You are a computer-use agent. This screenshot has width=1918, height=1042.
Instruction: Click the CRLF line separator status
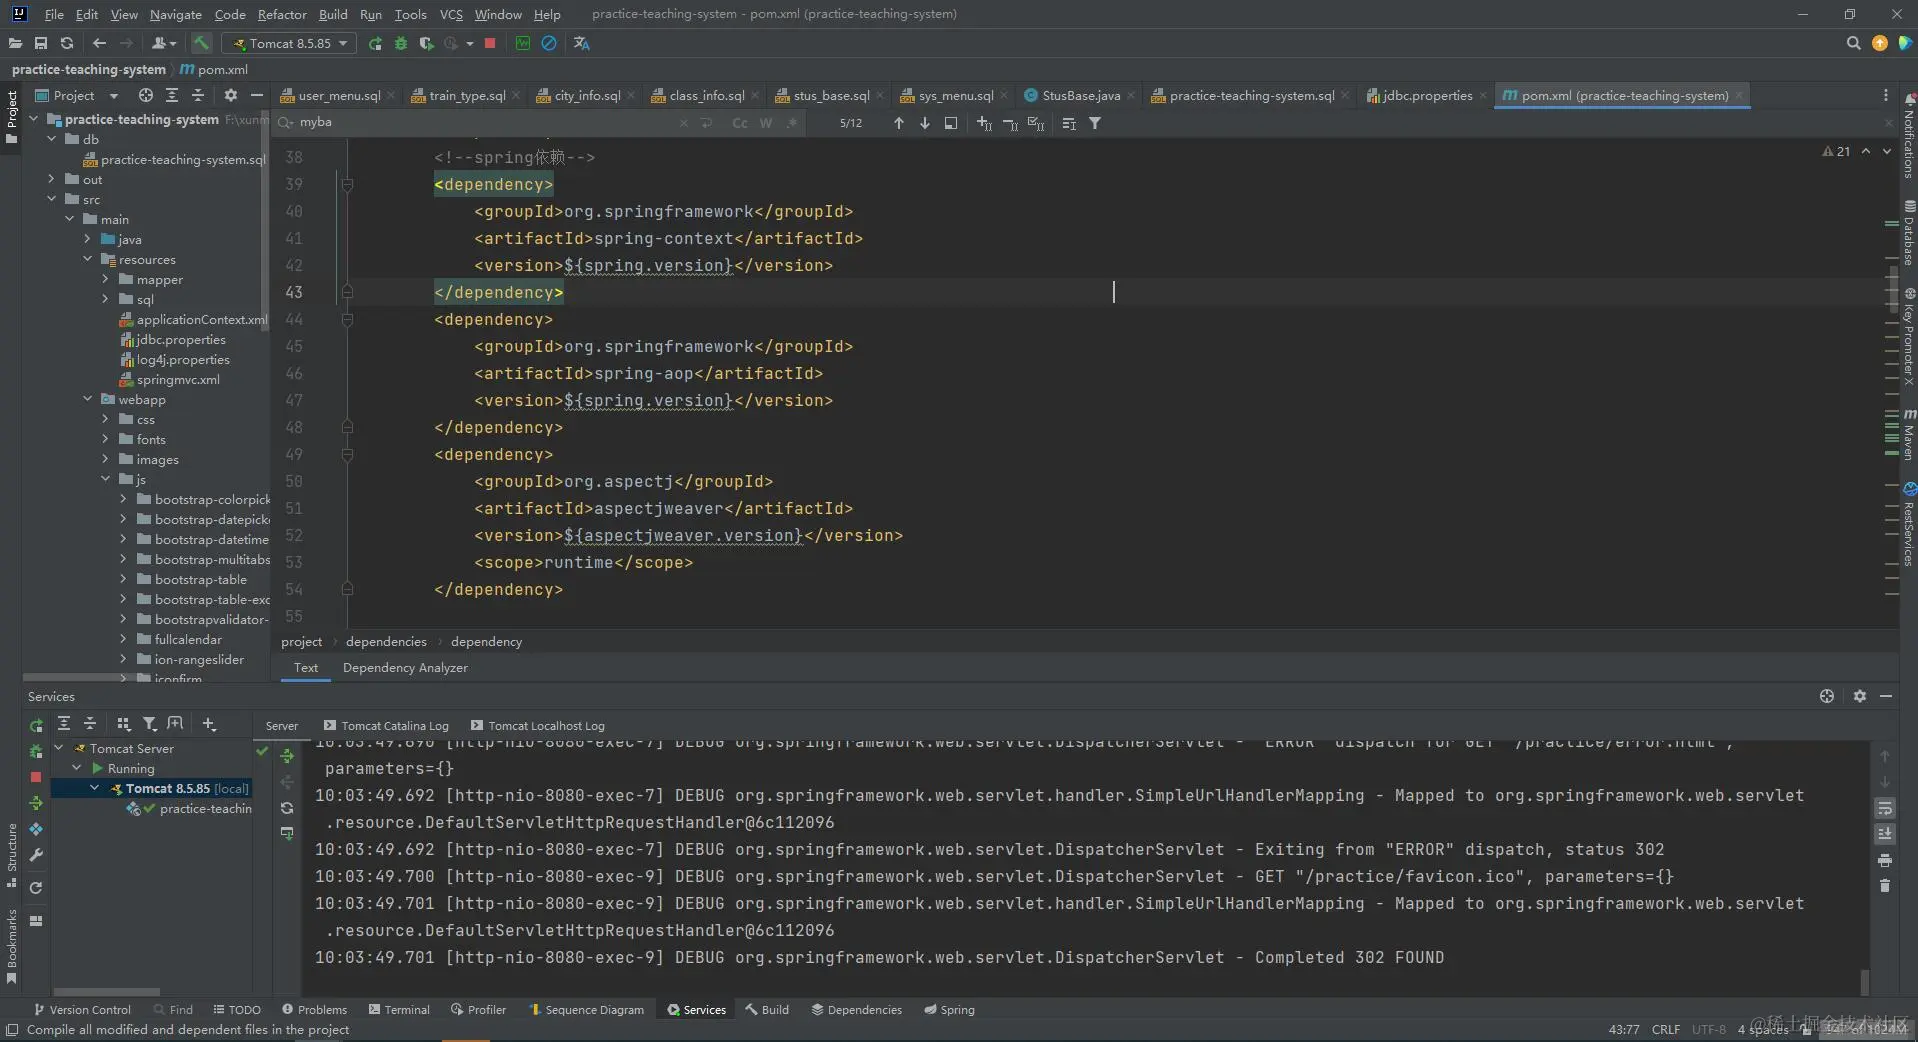[1665, 1029]
